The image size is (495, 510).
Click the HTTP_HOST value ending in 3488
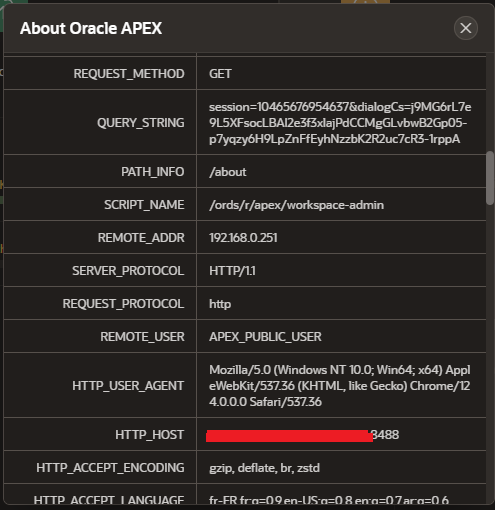tap(302, 435)
